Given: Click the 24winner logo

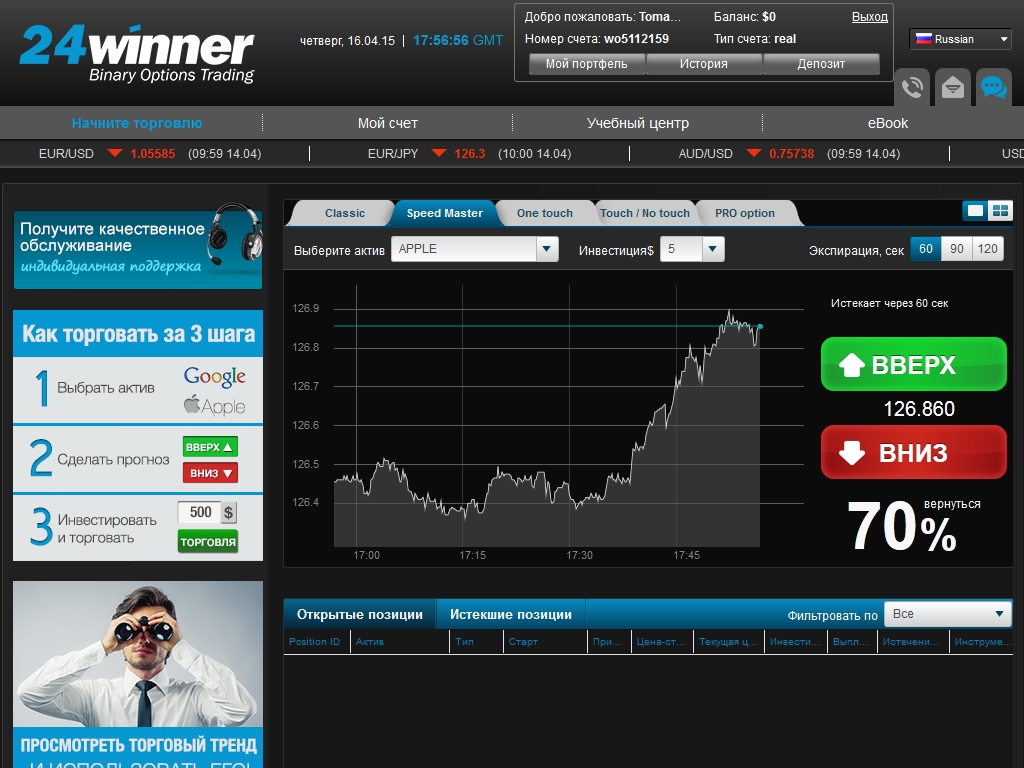Looking at the screenshot, I should coord(137,54).
